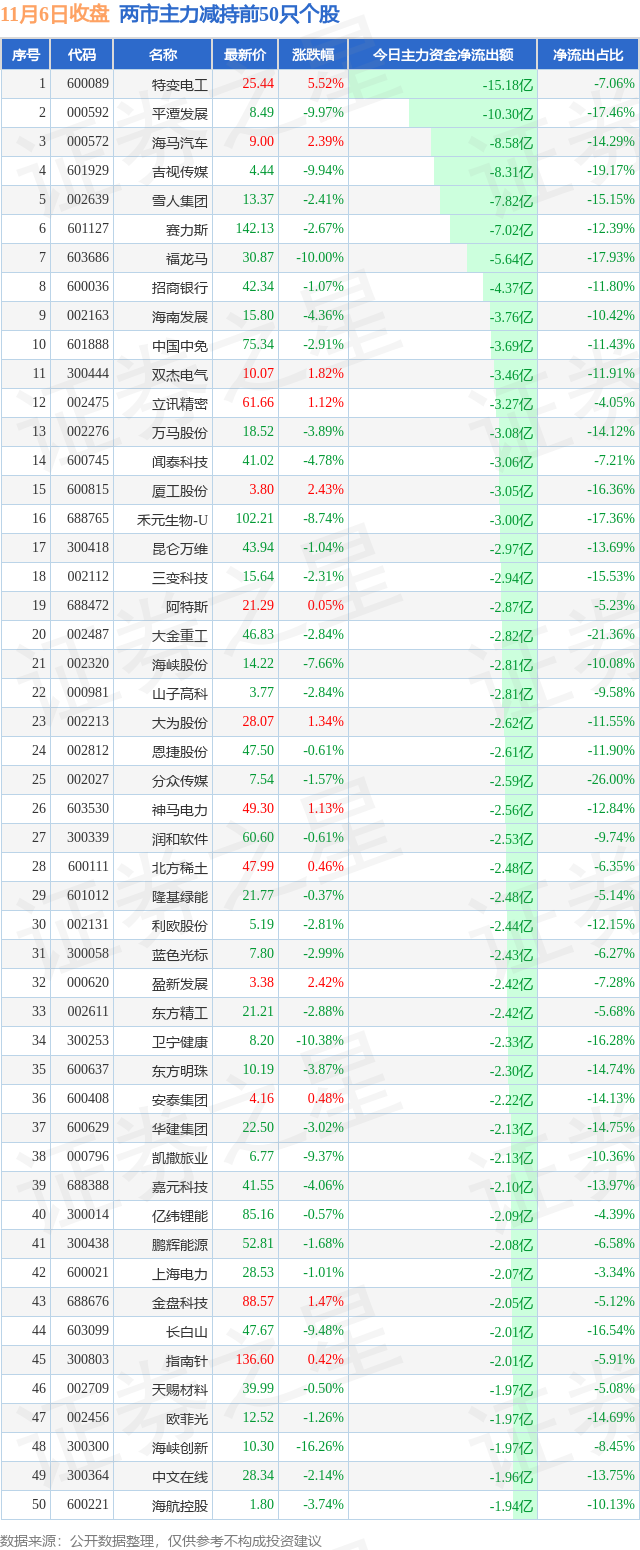The width and height of the screenshot is (640, 1550).
Task: Click the -10.00% change for 福龙马
Action: coord(320,258)
